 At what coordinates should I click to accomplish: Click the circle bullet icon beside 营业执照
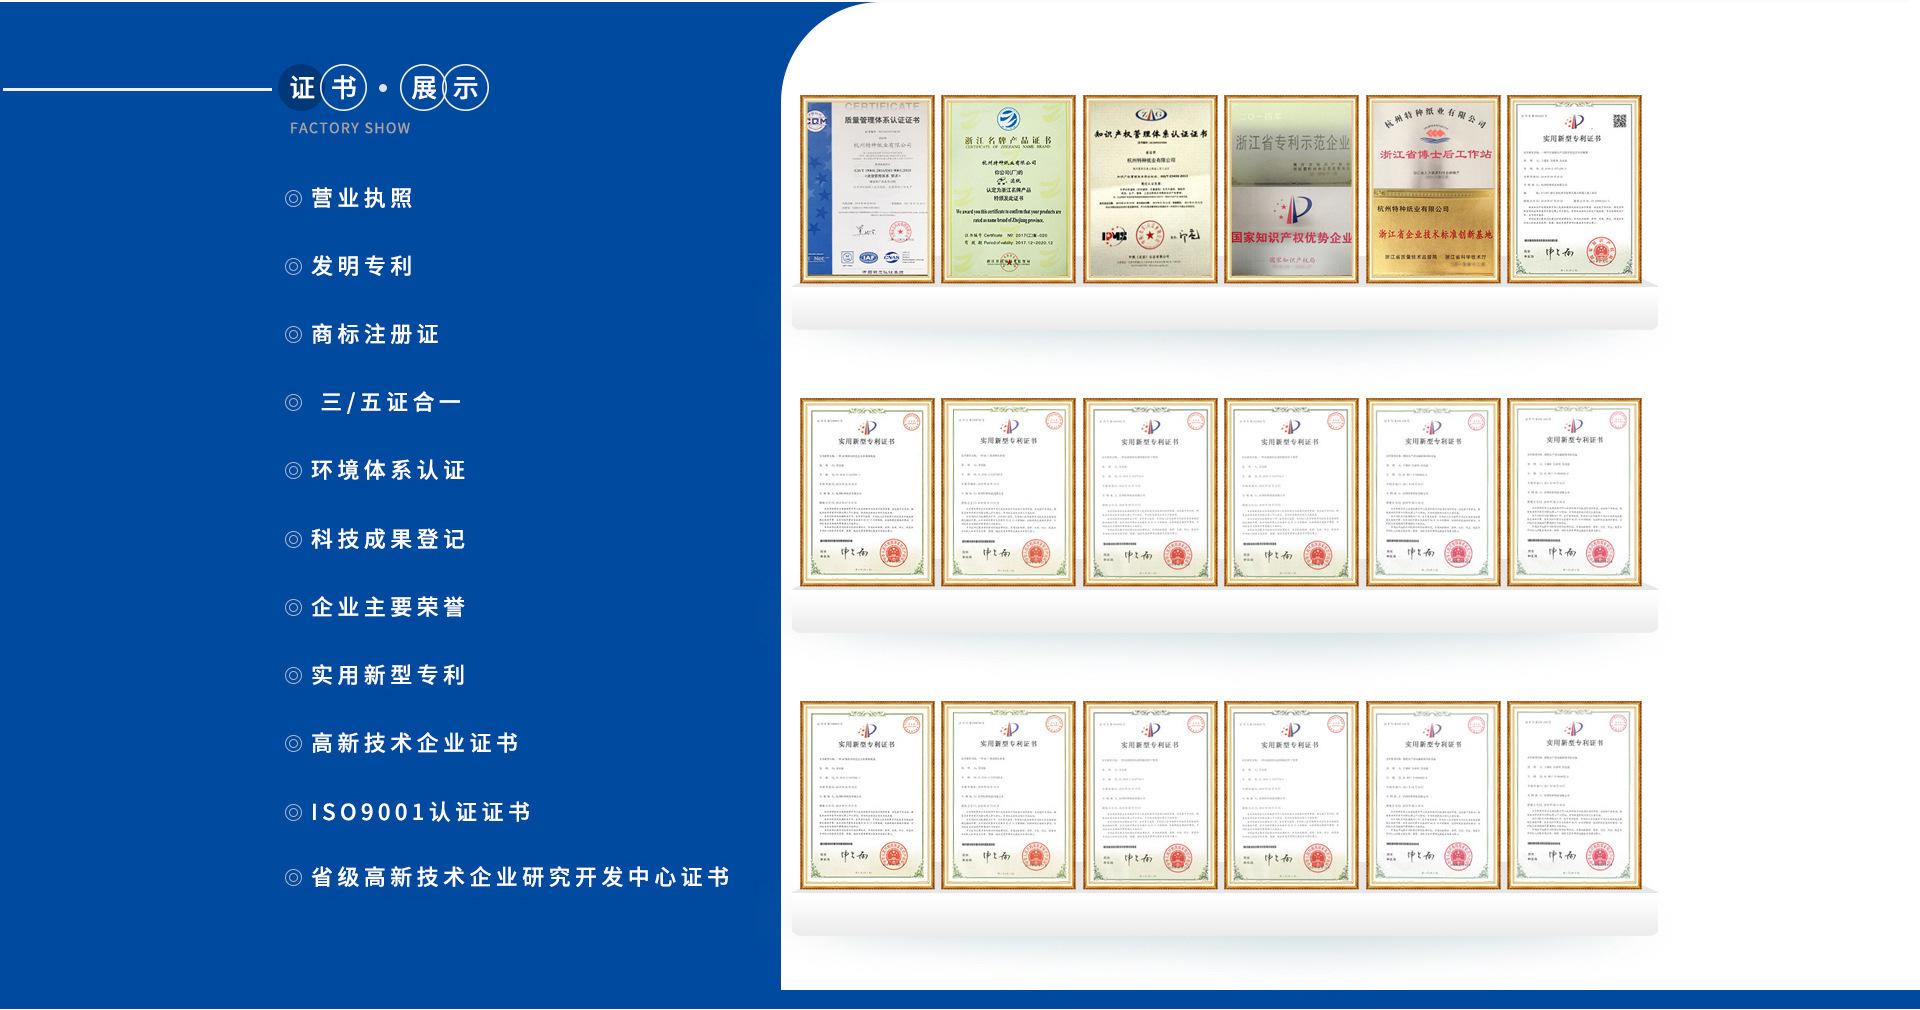[293, 199]
